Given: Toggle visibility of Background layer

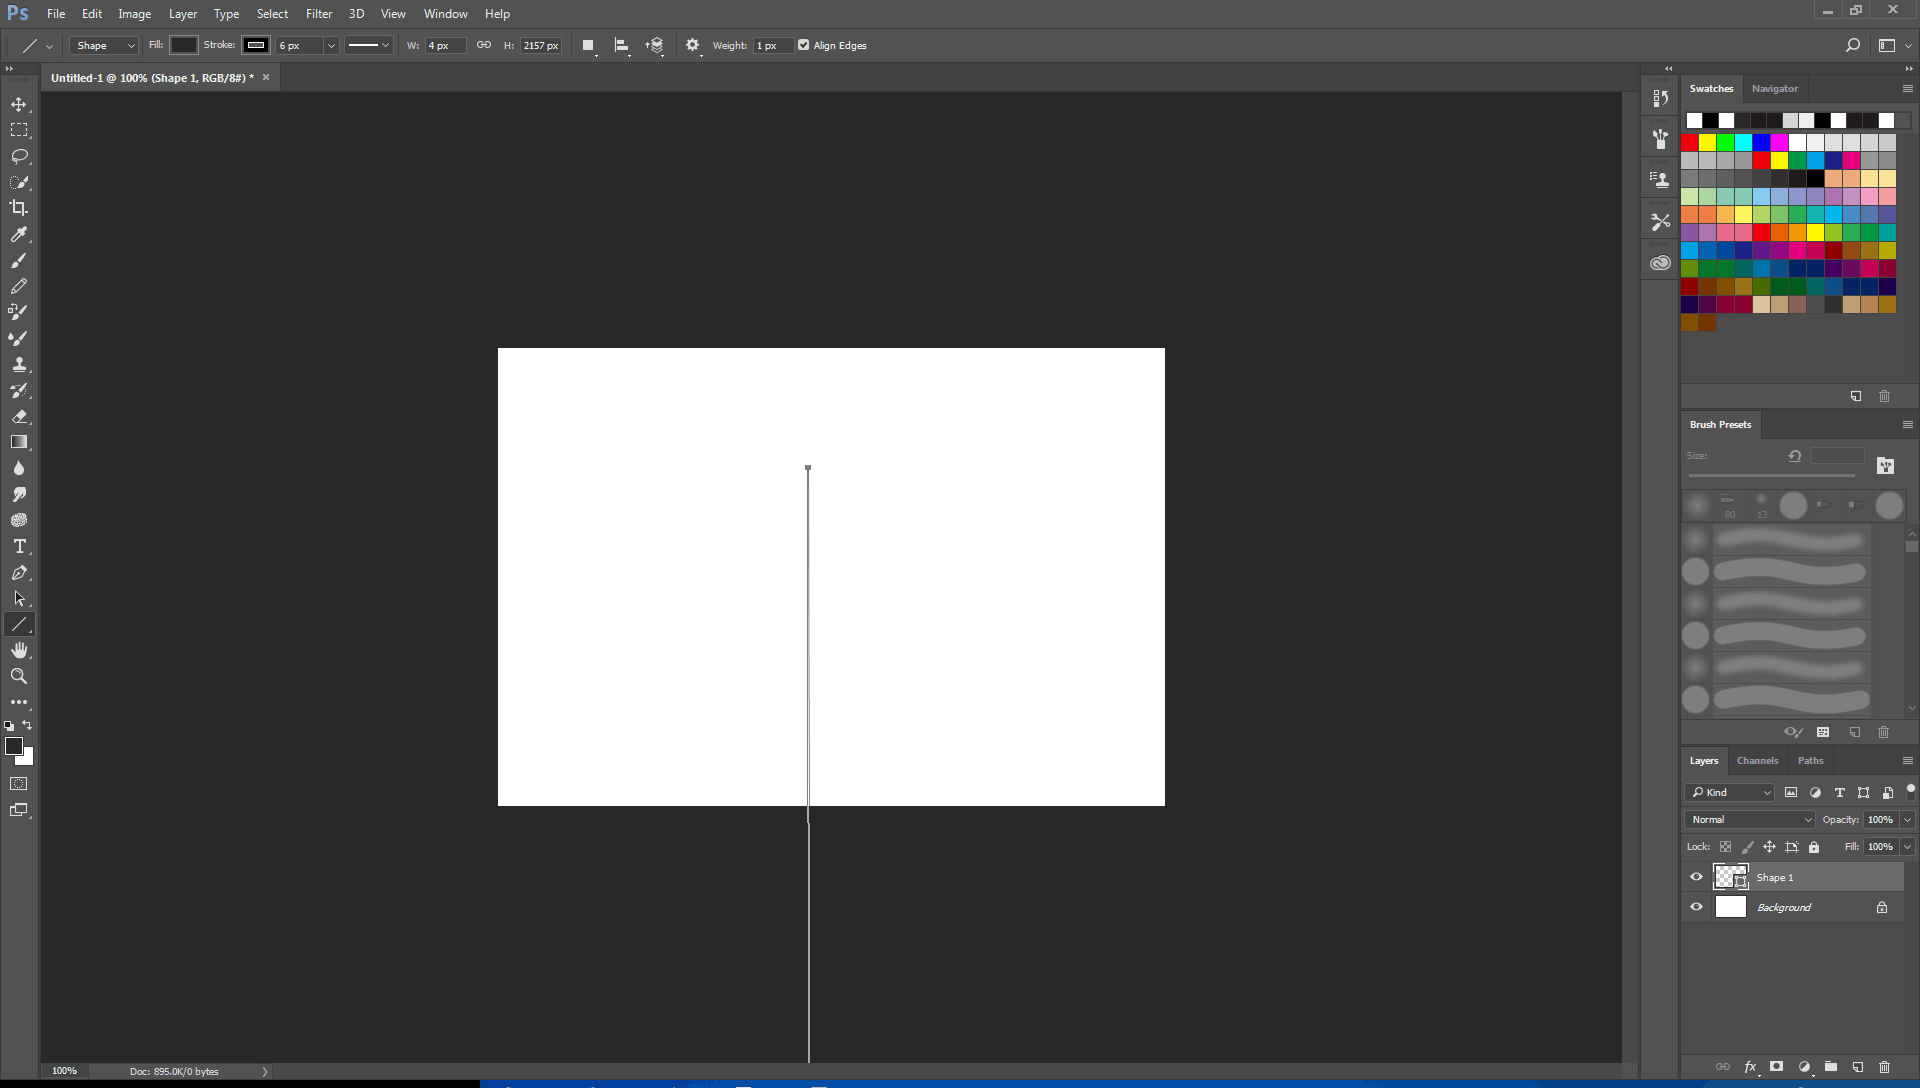Looking at the screenshot, I should pyautogui.click(x=1696, y=907).
